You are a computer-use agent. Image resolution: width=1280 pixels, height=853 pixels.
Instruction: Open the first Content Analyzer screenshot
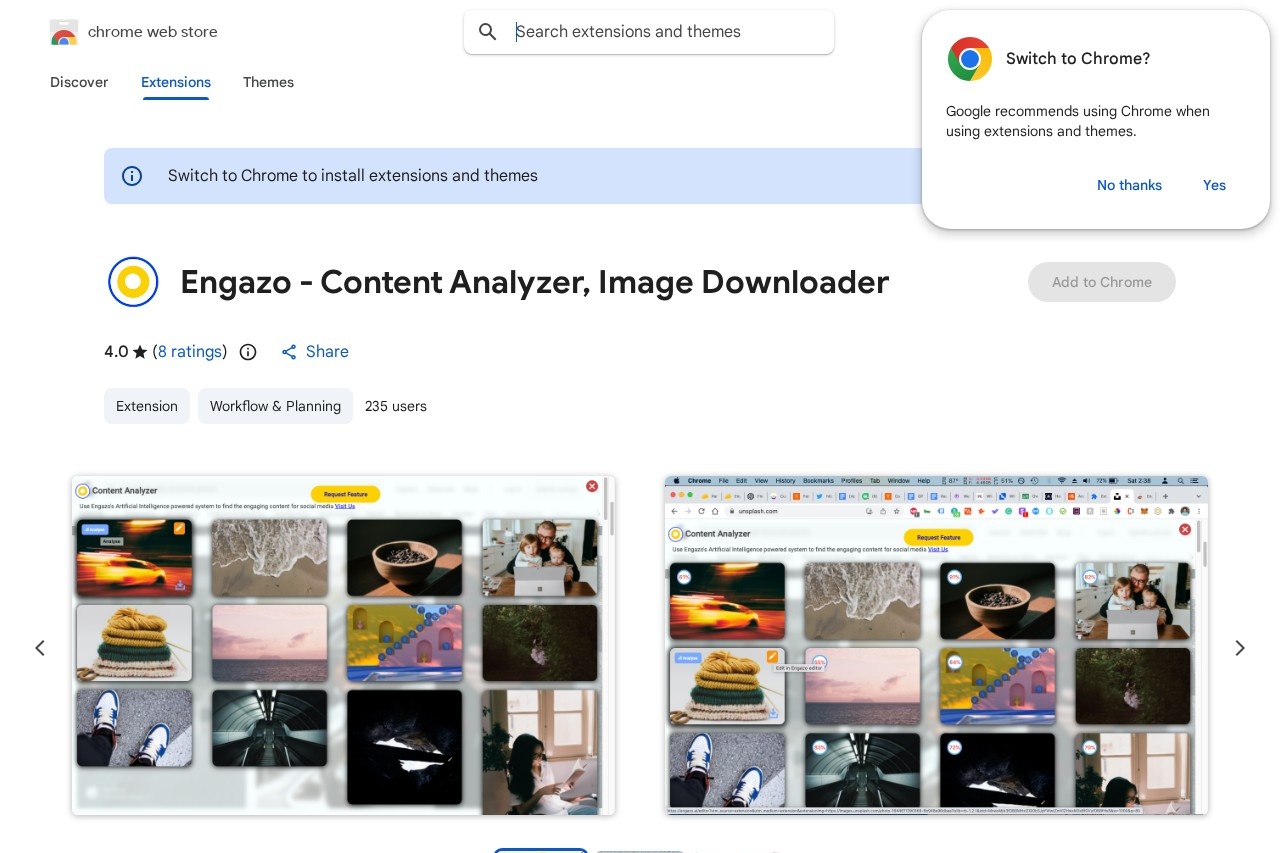[343, 645]
